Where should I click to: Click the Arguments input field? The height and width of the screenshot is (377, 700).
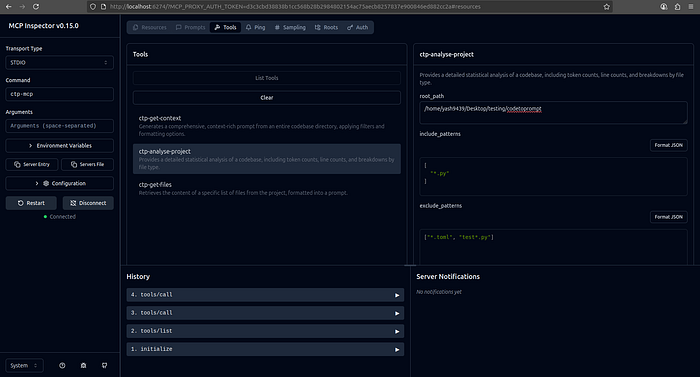[x=59, y=126]
